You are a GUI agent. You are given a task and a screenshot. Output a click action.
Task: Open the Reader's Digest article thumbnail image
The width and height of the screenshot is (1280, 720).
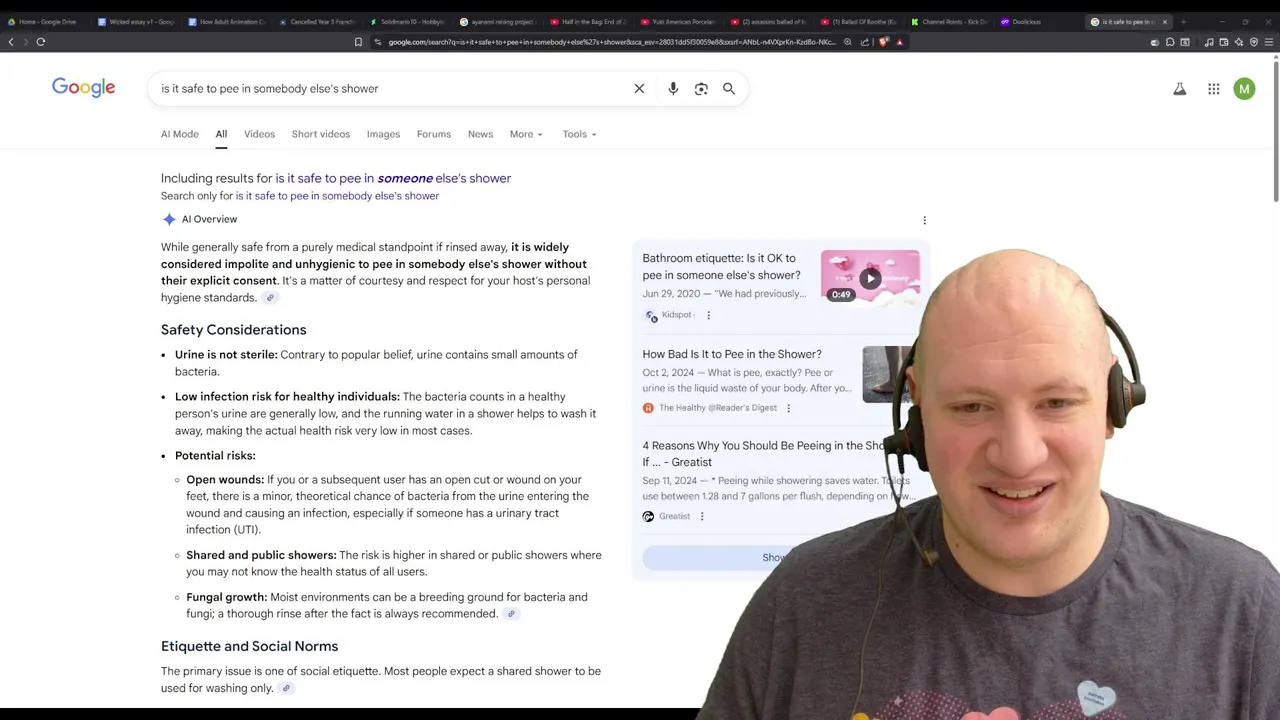[888, 374]
